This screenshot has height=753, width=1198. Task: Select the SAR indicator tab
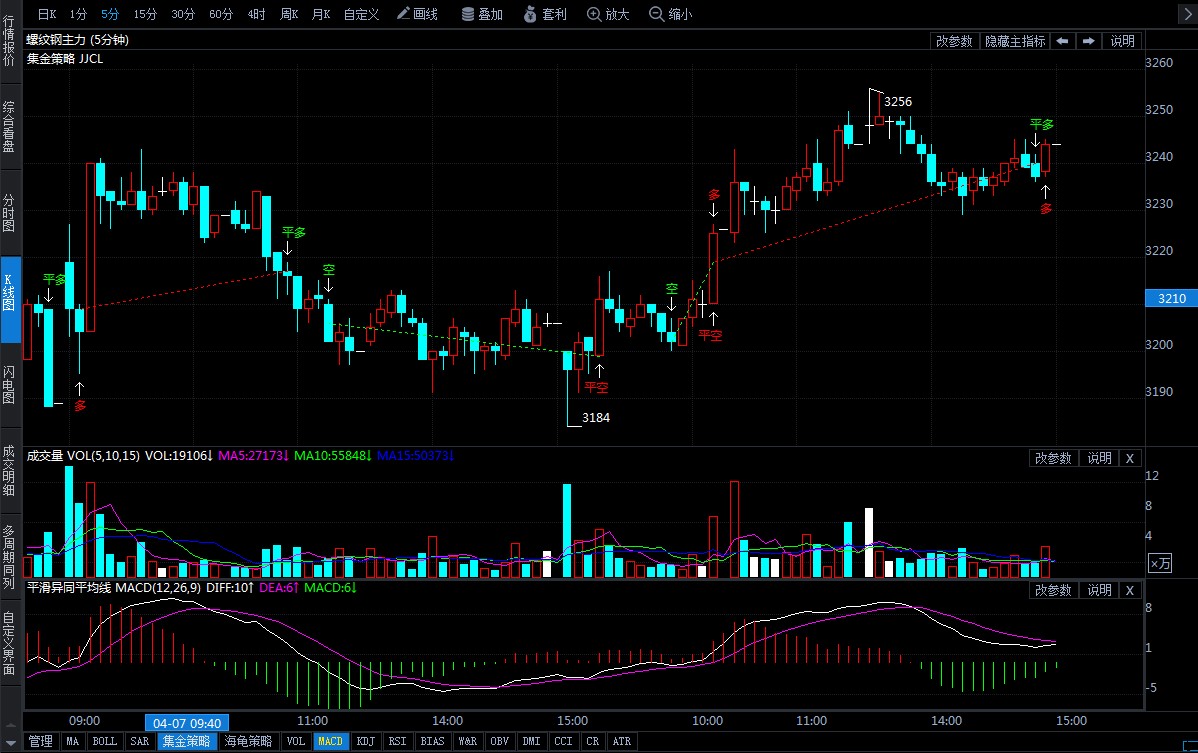click(x=140, y=742)
